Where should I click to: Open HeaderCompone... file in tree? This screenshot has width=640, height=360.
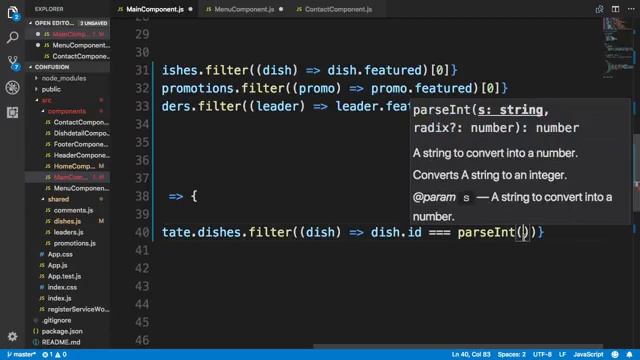coord(68,155)
